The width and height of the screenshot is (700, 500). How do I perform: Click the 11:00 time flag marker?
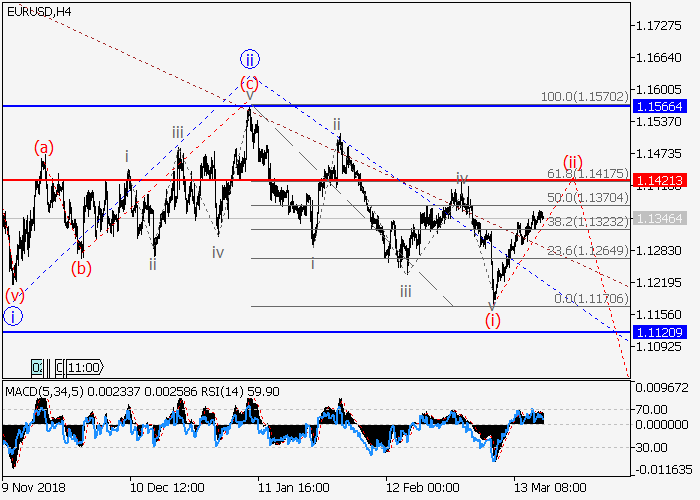point(82,367)
